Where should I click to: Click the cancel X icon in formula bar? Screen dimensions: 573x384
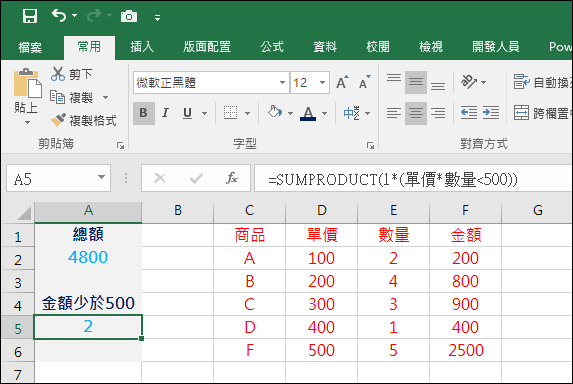pyautogui.click(x=160, y=179)
